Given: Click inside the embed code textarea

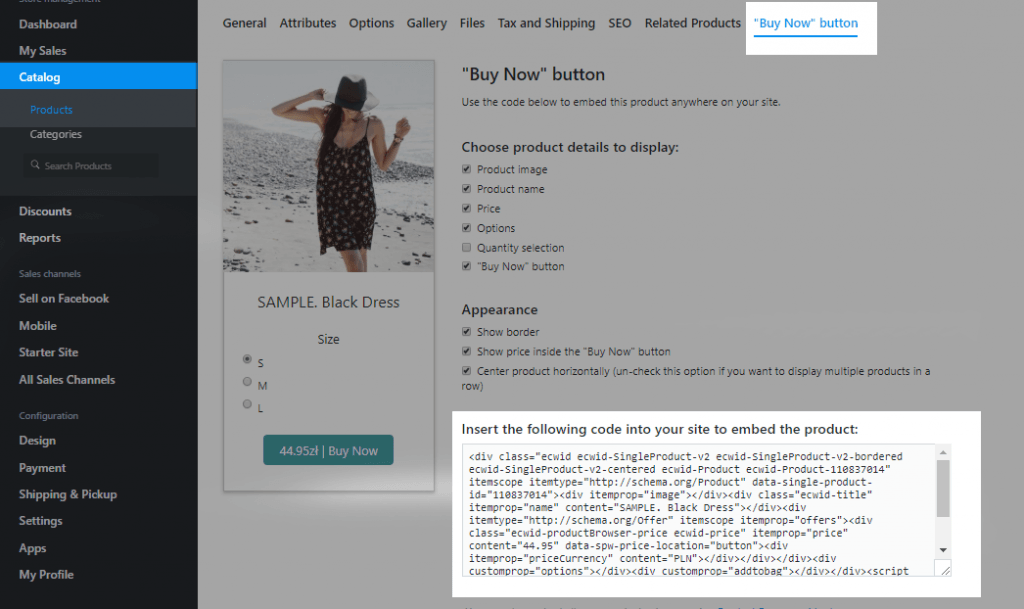Looking at the screenshot, I should click(697, 510).
